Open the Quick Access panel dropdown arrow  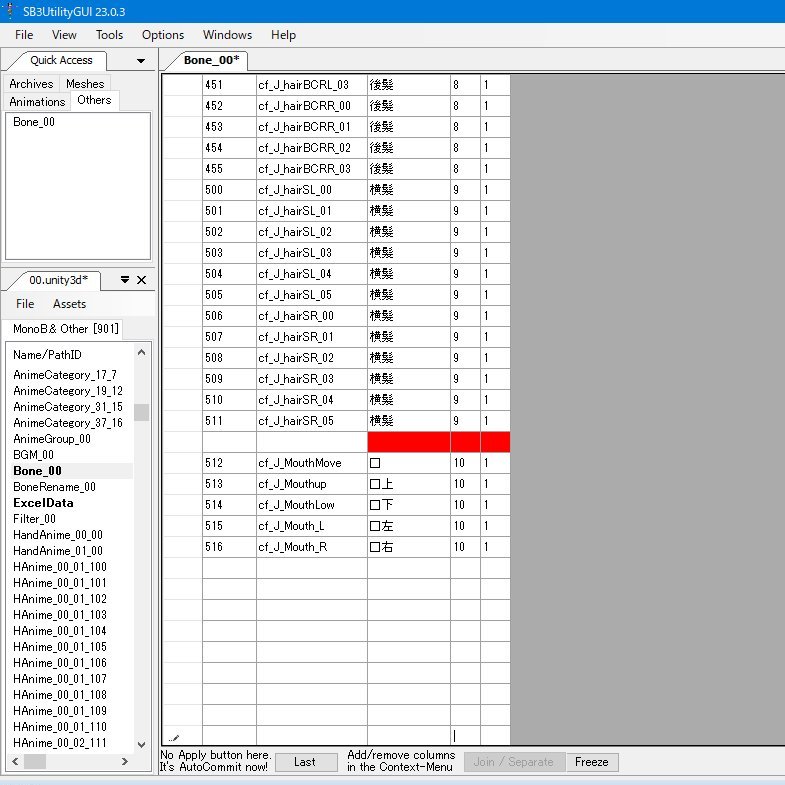140,60
